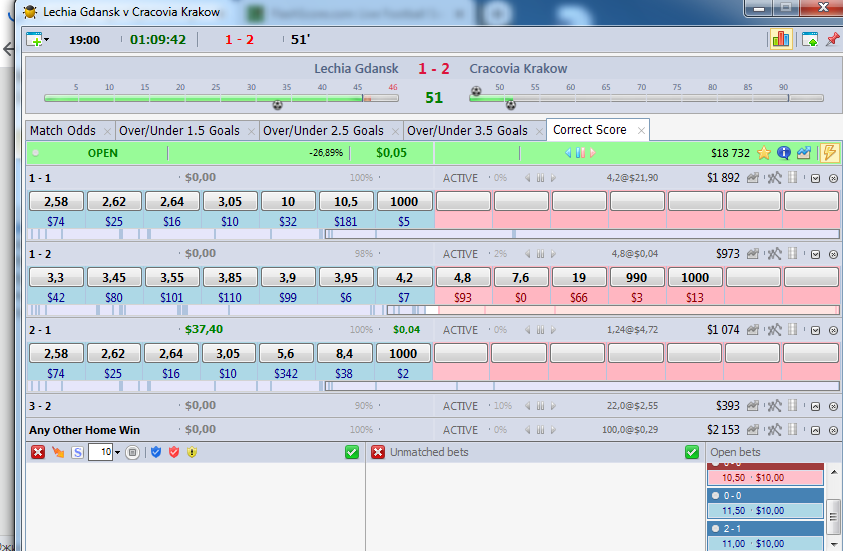Select the orange arrow tool in the bet panel
The height and width of the screenshot is (551, 843).
58,452
